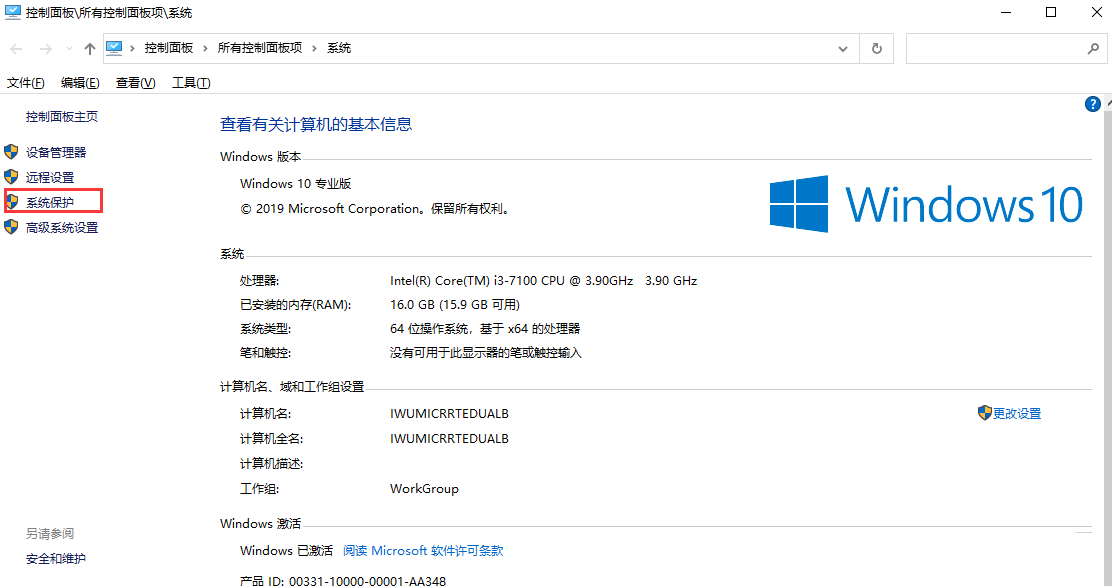
Task: Open the address bar history dropdown
Action: 843,49
